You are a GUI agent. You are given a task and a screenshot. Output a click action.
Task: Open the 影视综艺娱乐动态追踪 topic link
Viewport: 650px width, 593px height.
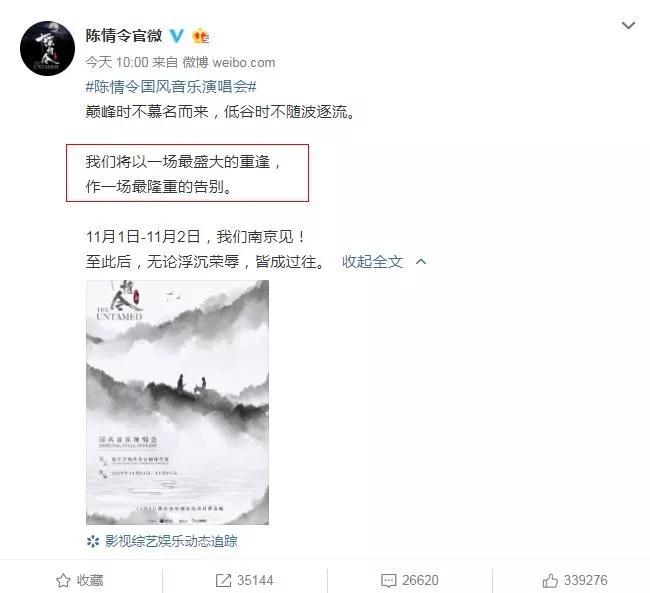pos(171,541)
